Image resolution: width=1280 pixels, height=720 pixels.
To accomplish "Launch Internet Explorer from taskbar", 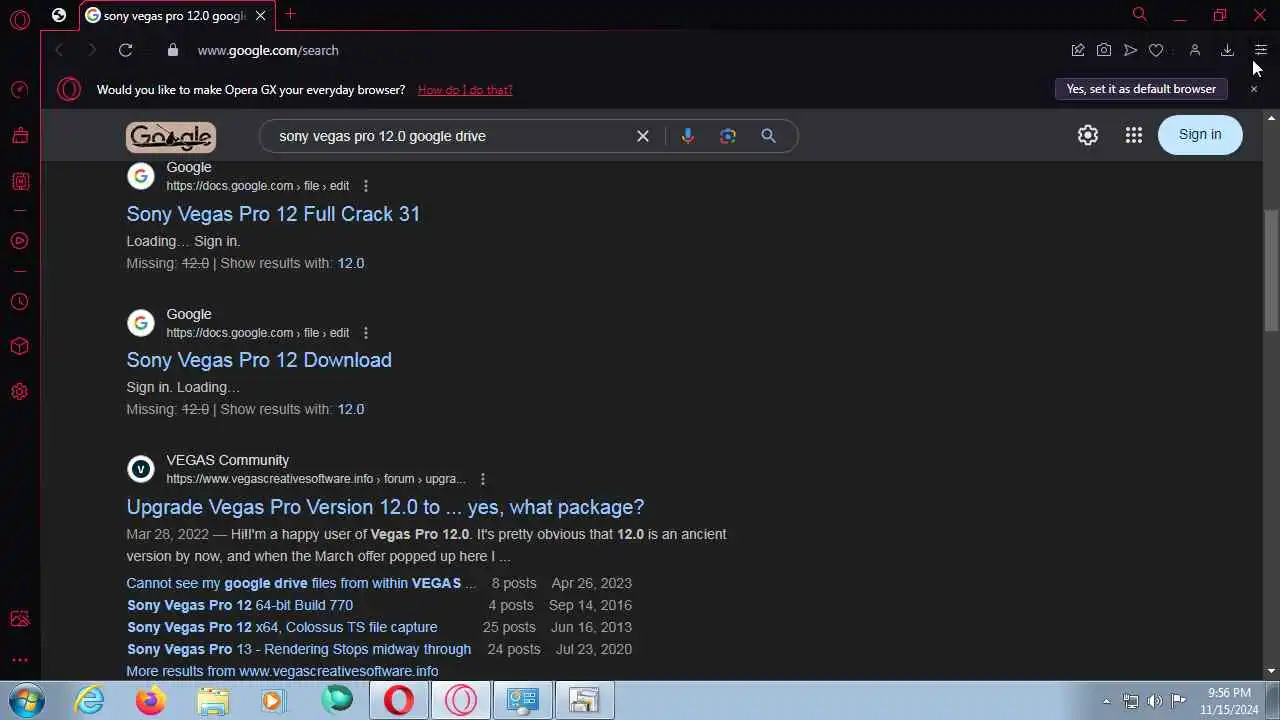I will tap(90, 700).
